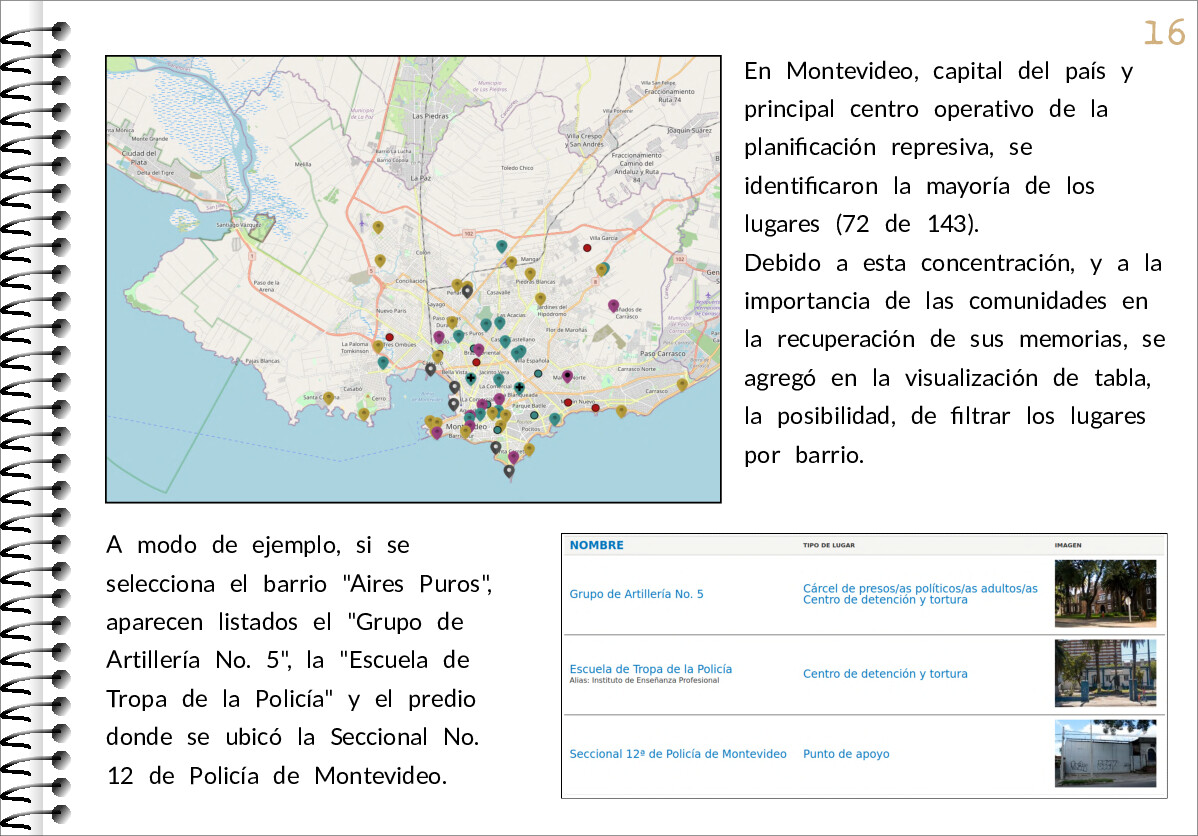Click the page number 16

pos(1164,33)
